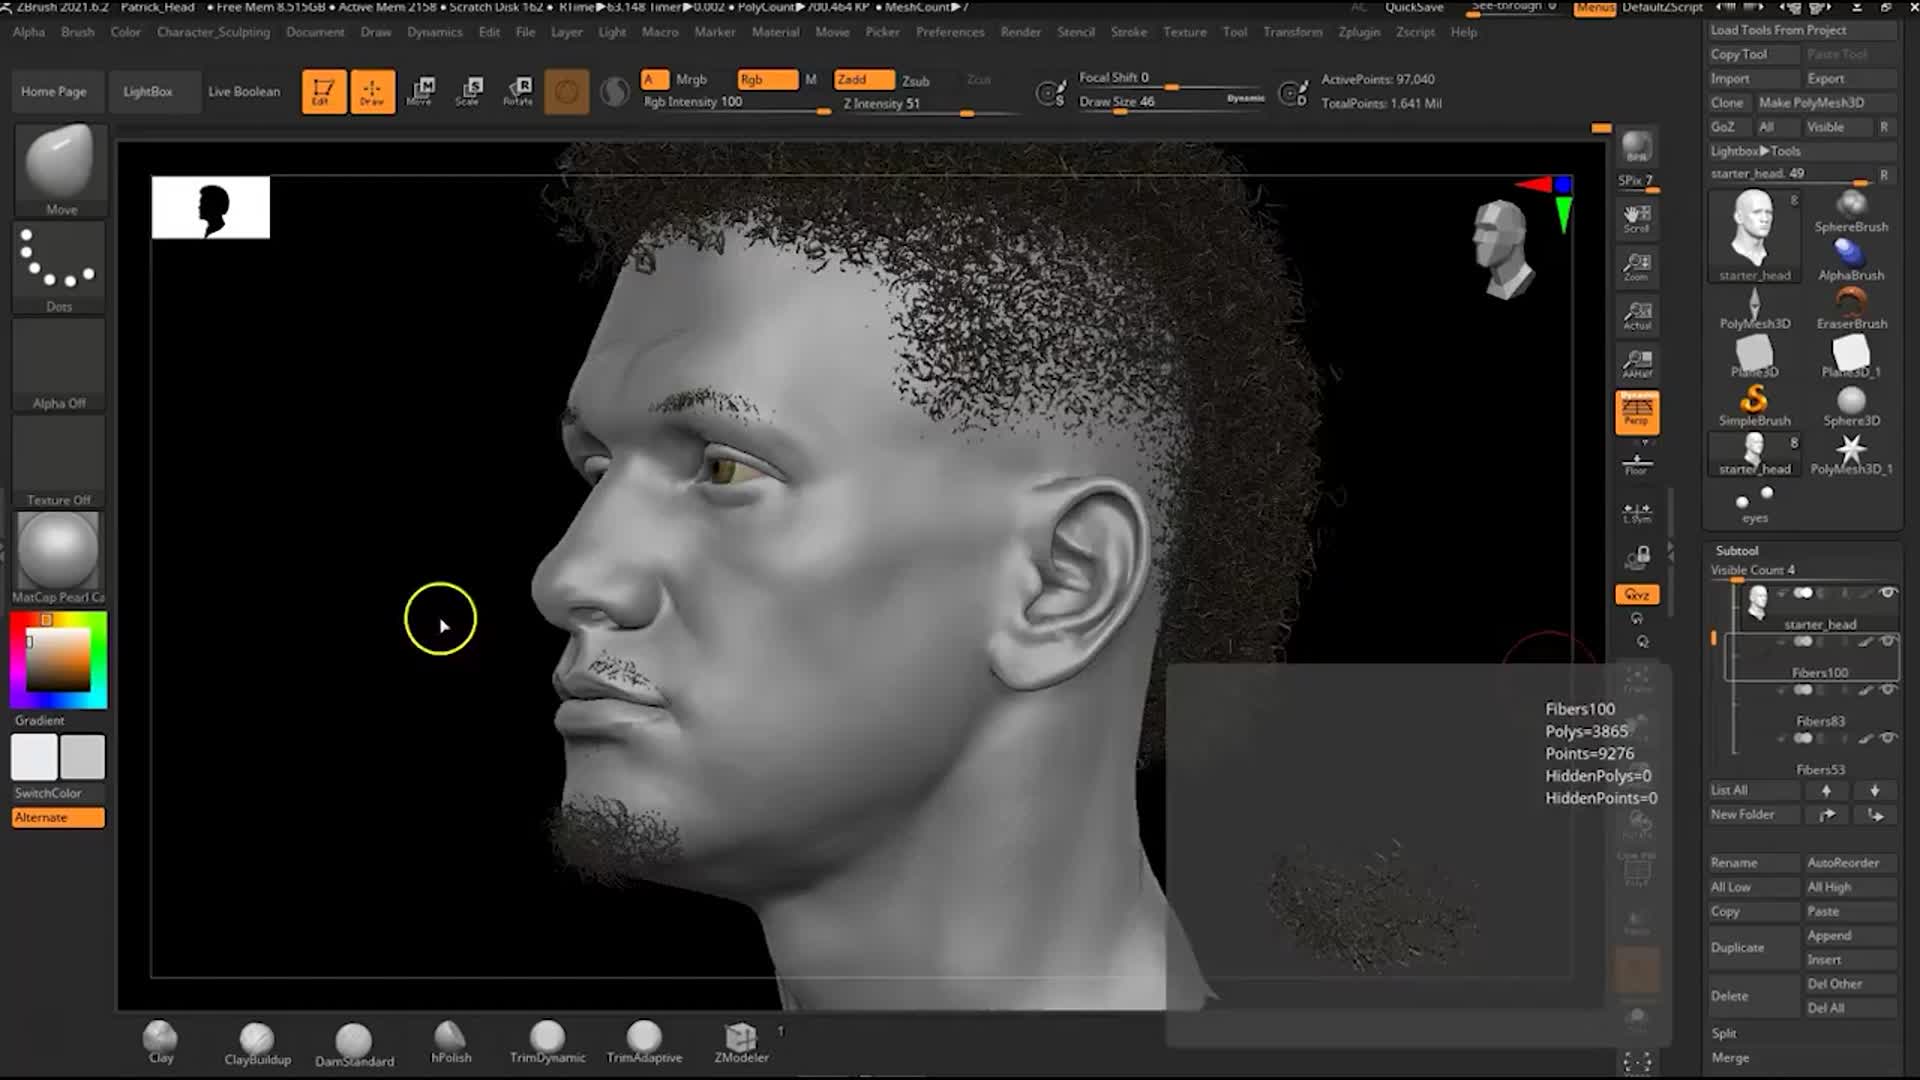Pick a color in the color picker
This screenshot has height=1080, width=1920.
tap(58, 661)
